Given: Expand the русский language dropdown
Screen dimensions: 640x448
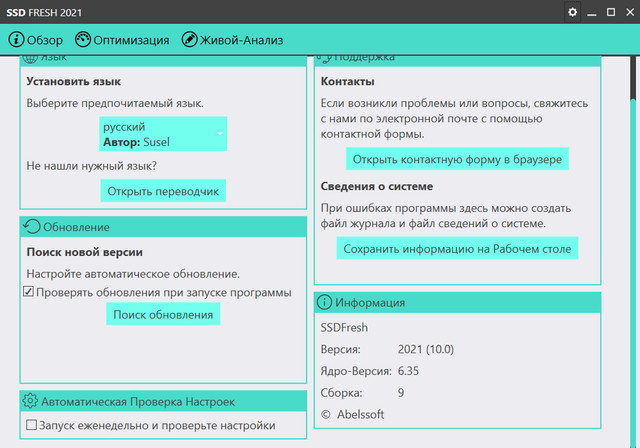Looking at the screenshot, I should (x=162, y=134).
